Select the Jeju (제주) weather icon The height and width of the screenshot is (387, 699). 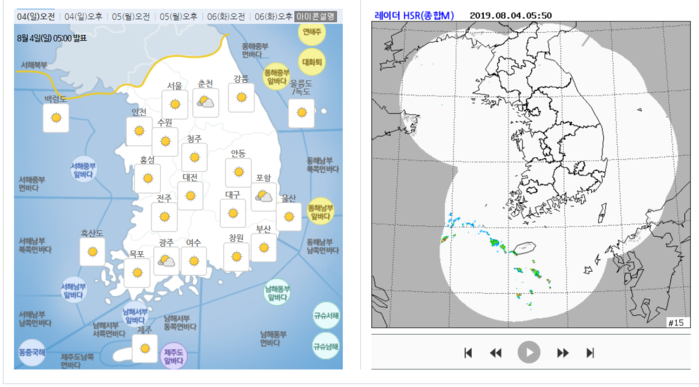click(x=144, y=348)
